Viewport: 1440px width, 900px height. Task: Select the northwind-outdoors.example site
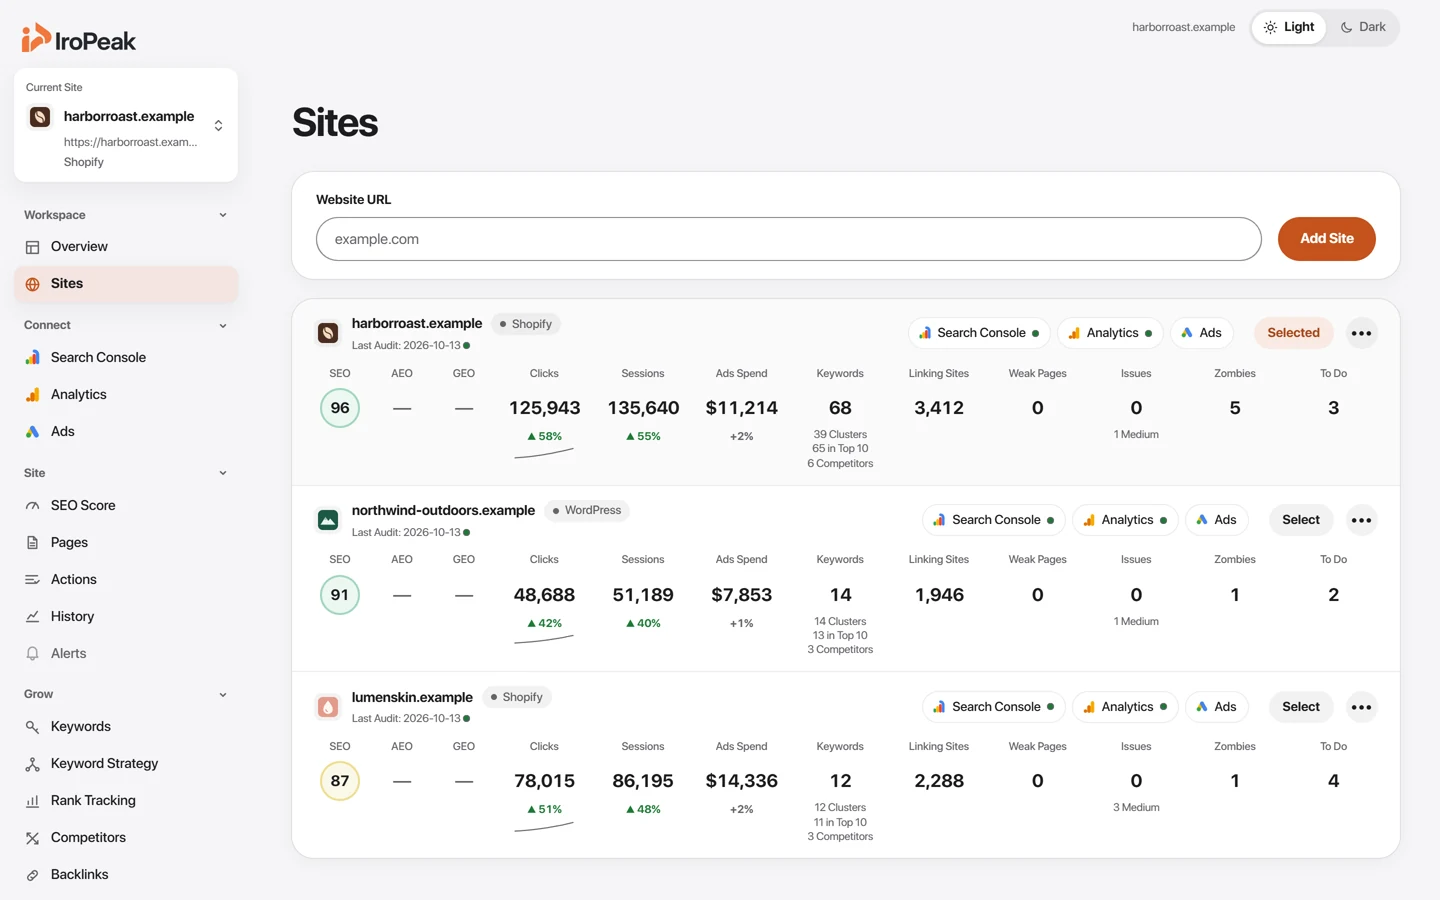(1301, 520)
